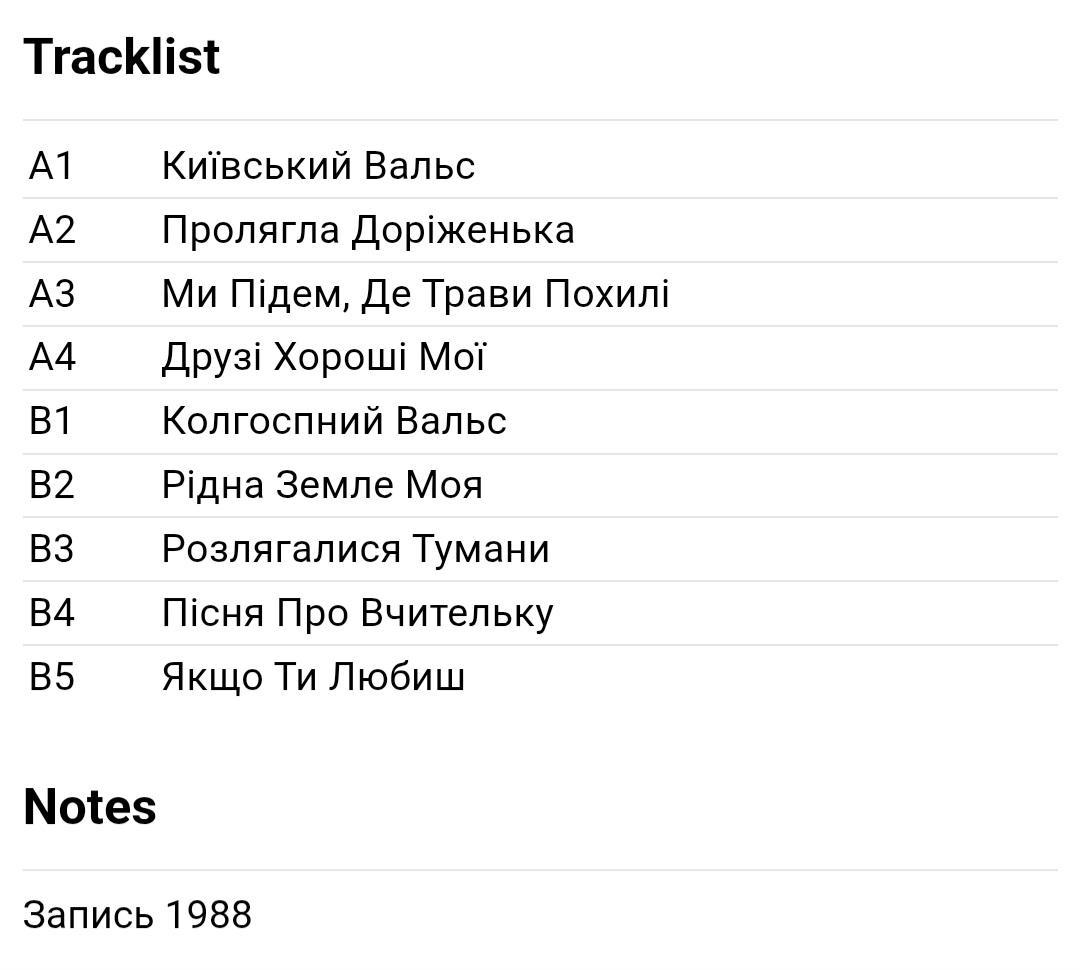Viewport: 1080px width, 970px height.
Task: Click the Notes section heading
Action: click(90, 807)
